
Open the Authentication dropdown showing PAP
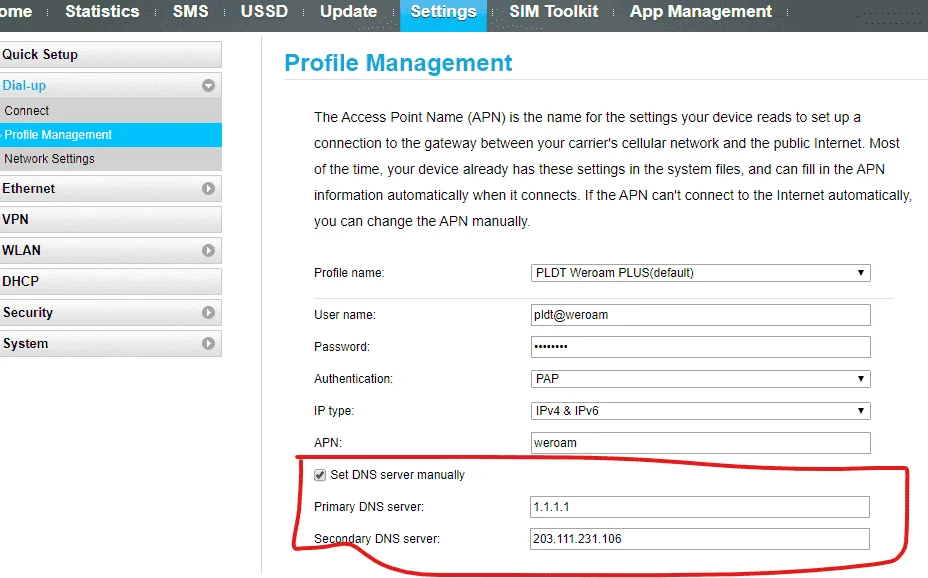point(701,379)
